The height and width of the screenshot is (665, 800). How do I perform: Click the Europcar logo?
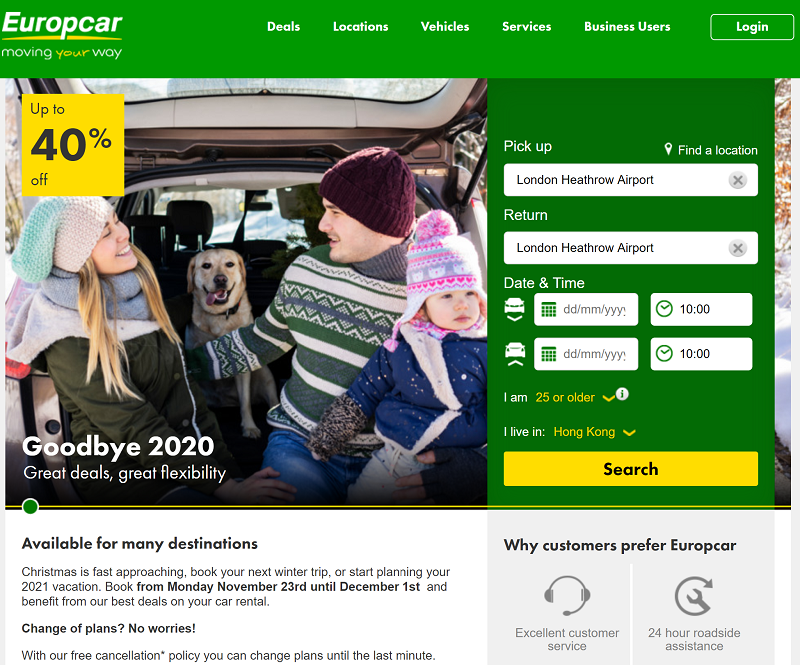coord(62,35)
